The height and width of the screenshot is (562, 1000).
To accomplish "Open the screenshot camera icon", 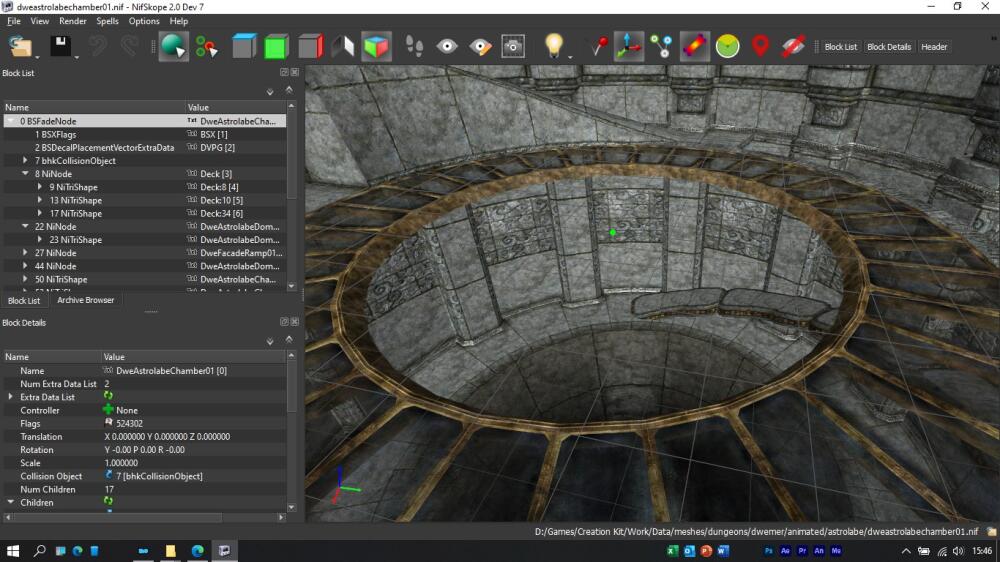I will 513,47.
